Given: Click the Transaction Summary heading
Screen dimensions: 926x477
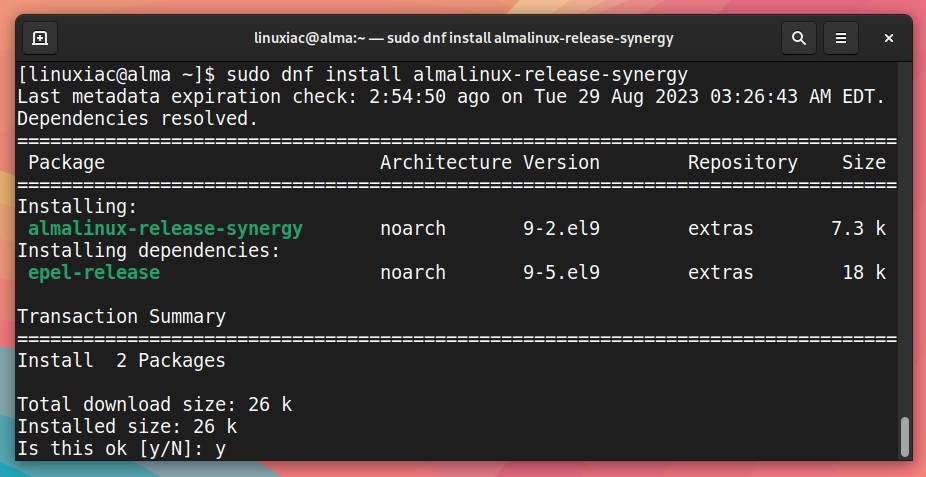Looking at the screenshot, I should (x=121, y=316).
